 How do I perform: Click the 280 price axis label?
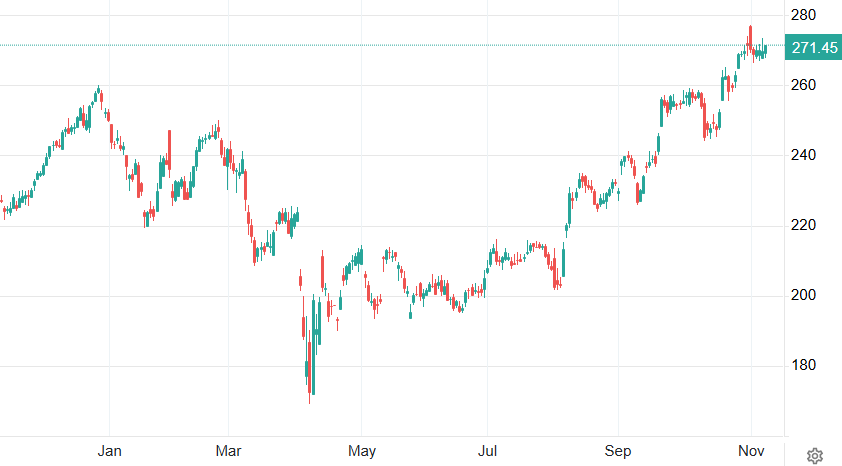click(804, 15)
